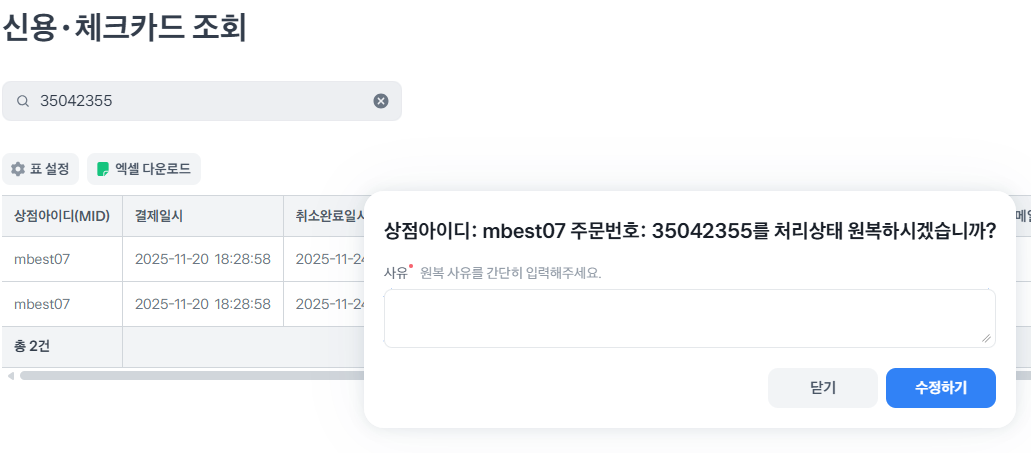This screenshot has width=1031, height=453.
Task: Confirm with the 수정하기 button
Action: 940,388
